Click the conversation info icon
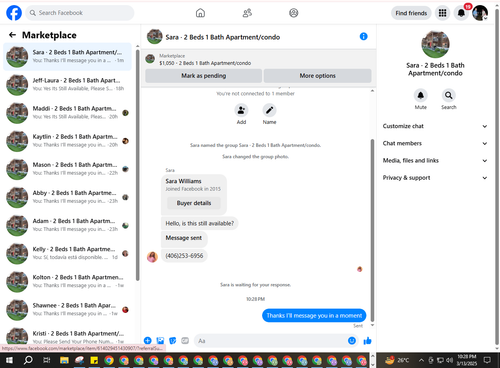The width and height of the screenshot is (500, 368). point(364,36)
